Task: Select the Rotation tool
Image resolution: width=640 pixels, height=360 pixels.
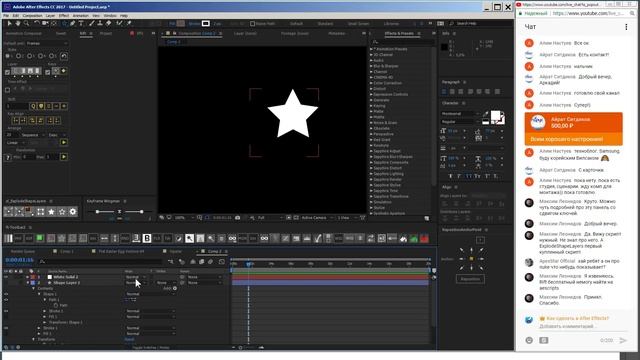Action: coord(37,24)
